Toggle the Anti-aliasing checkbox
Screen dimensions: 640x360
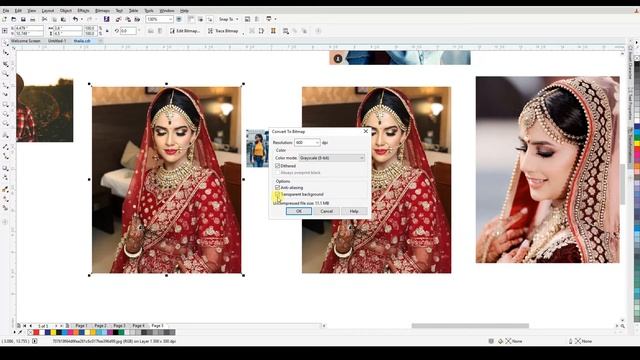tap(278, 187)
